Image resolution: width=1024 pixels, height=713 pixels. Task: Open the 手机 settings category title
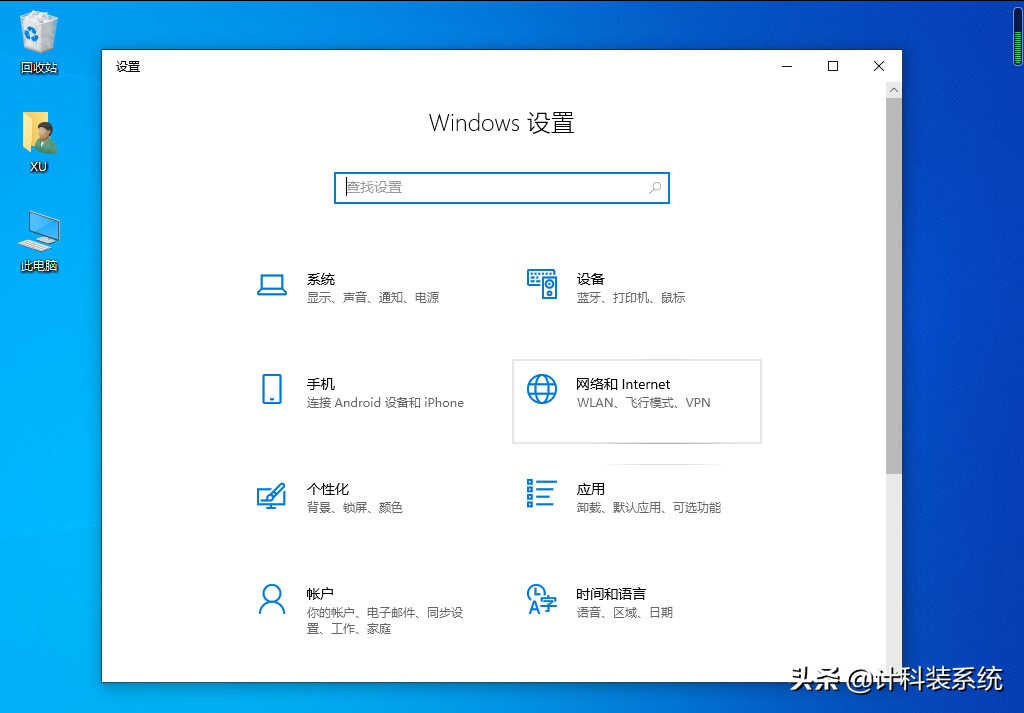321,385
